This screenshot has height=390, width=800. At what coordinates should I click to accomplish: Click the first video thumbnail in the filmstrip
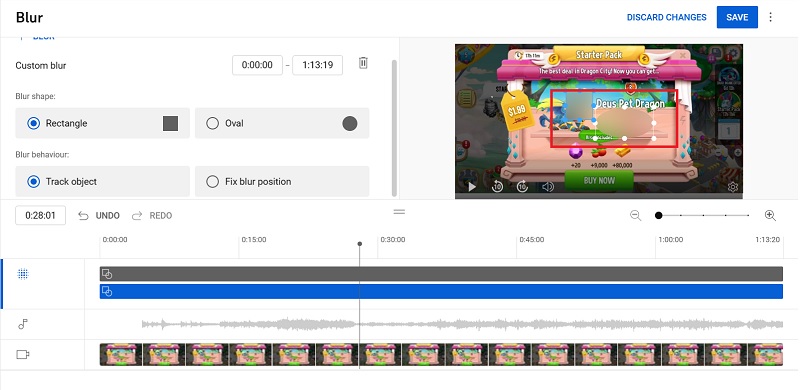pos(121,354)
